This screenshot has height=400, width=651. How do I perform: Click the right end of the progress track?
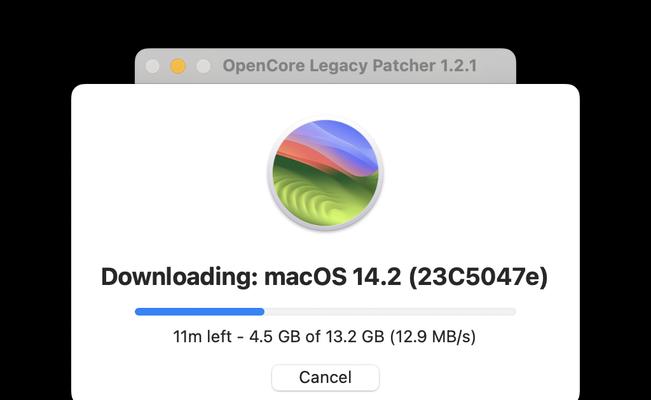511,312
